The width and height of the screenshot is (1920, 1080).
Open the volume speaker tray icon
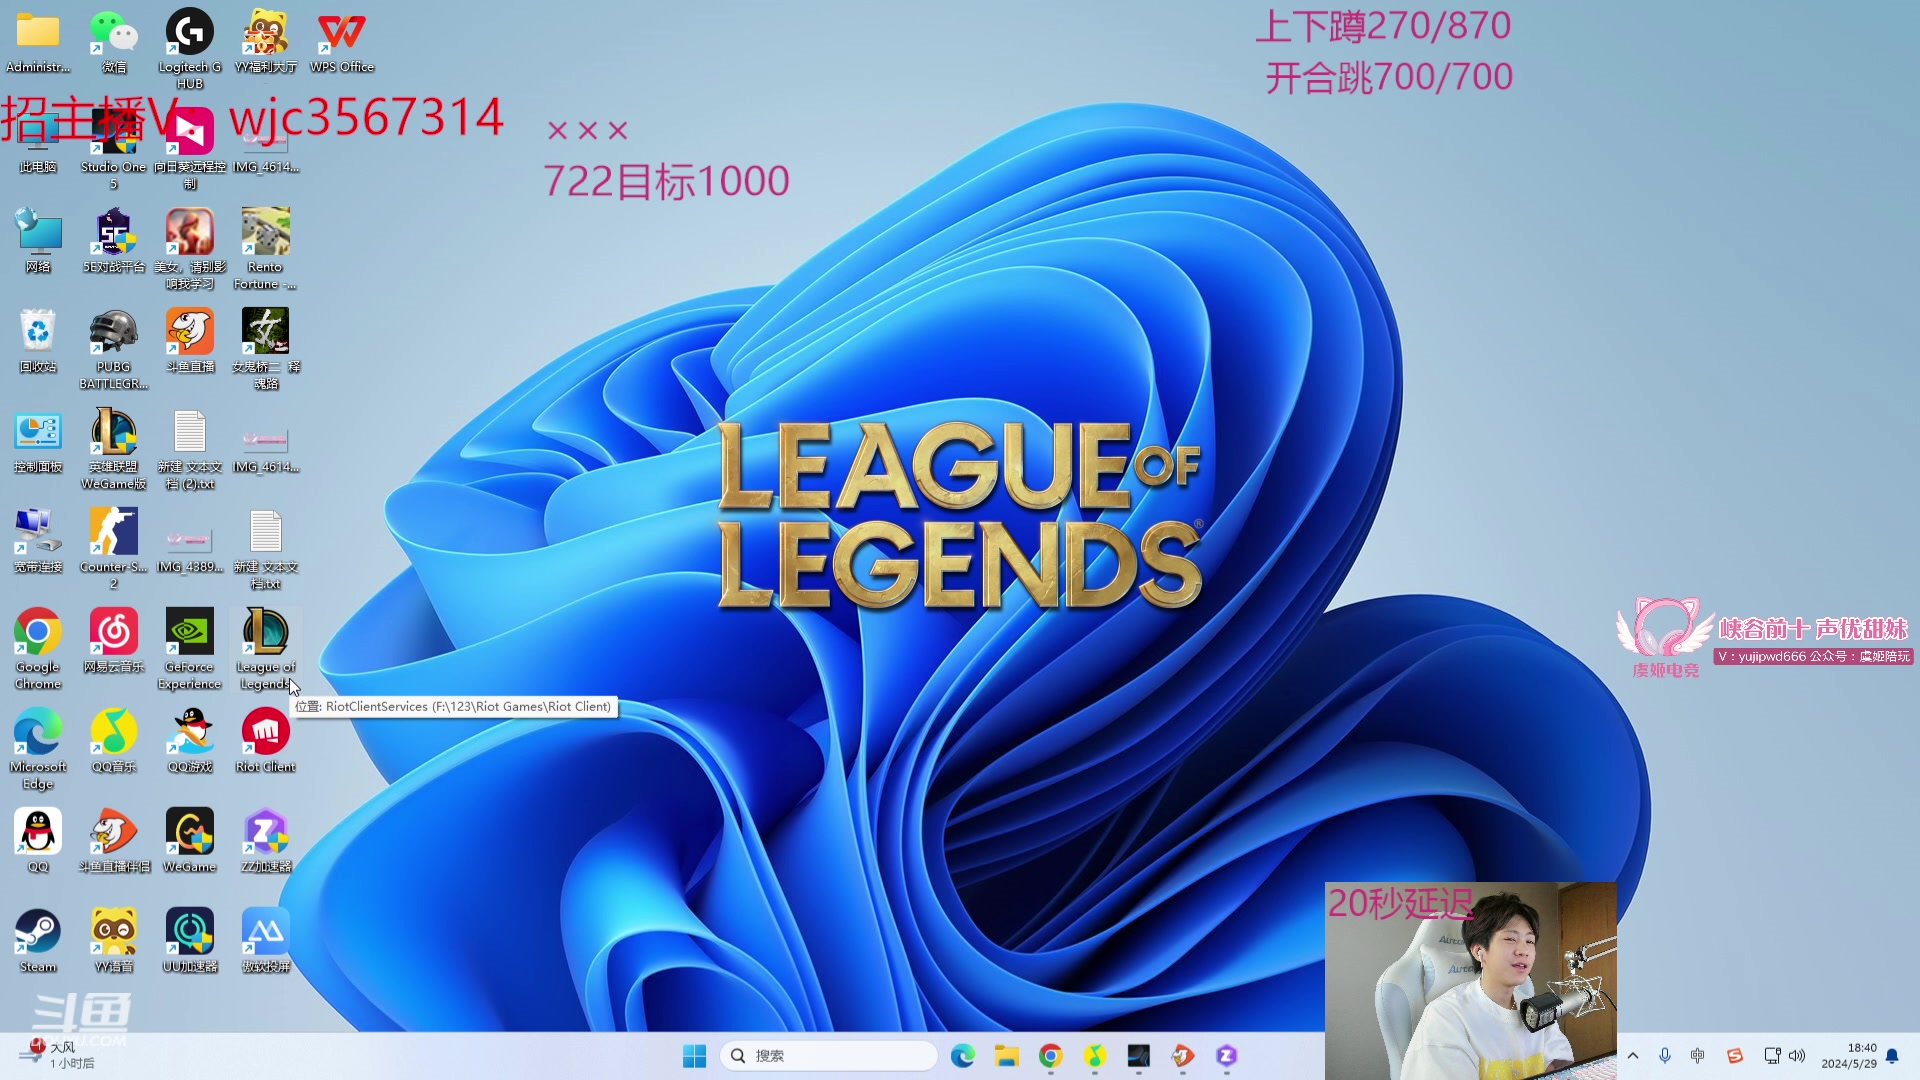tap(1797, 1056)
